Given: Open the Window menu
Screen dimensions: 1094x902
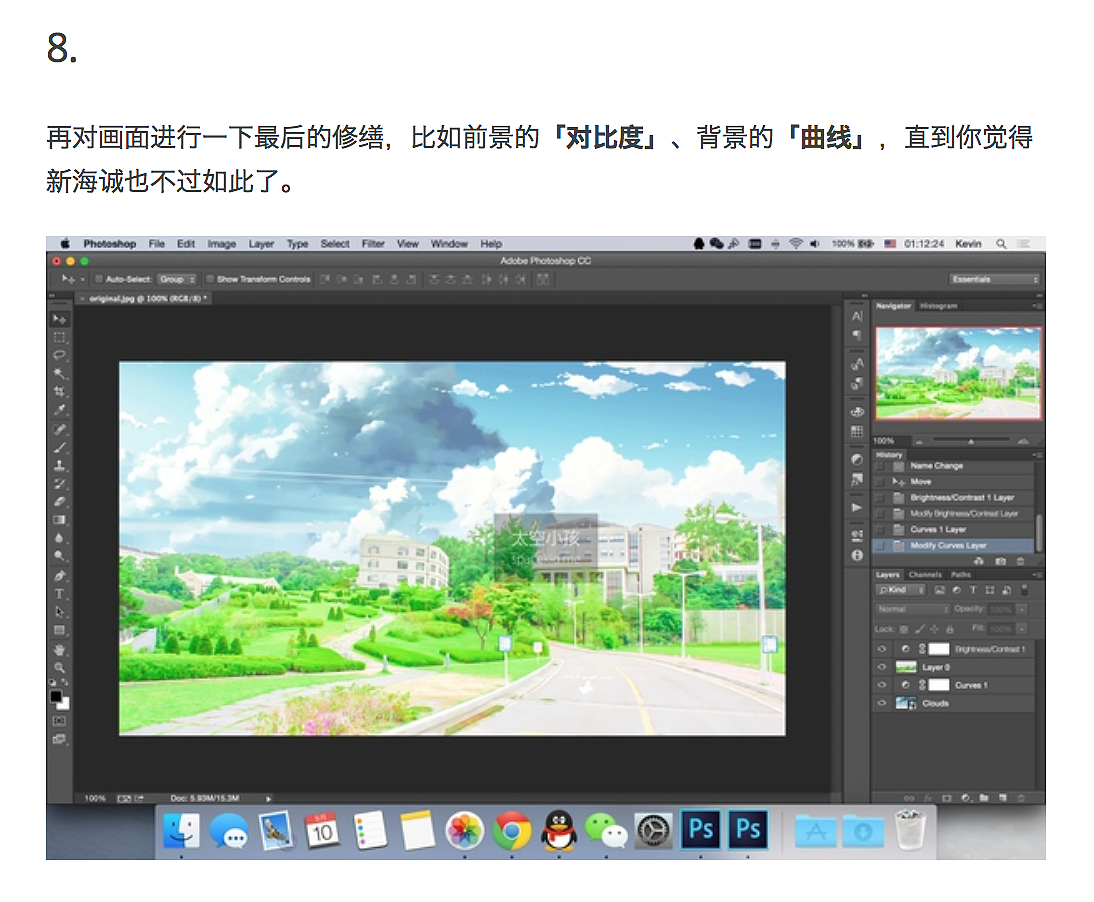Looking at the screenshot, I should coord(449,243).
